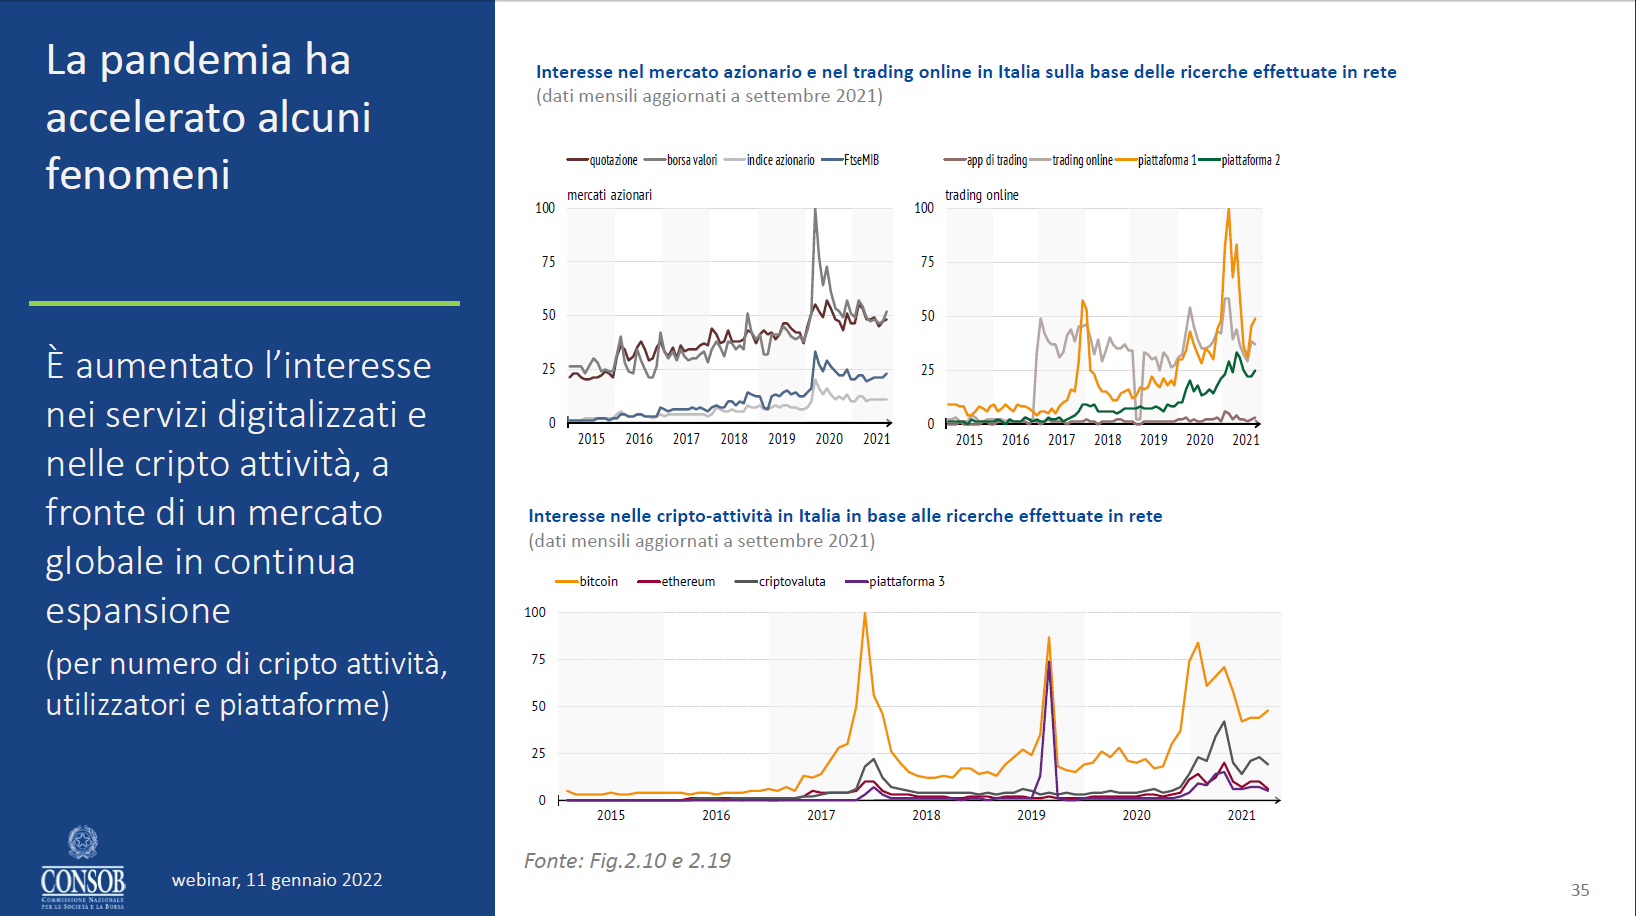This screenshot has width=1636, height=916.
Task: Click the chart title 'Interesse nel mercato azionario e nel trading online'
Action: tap(966, 72)
